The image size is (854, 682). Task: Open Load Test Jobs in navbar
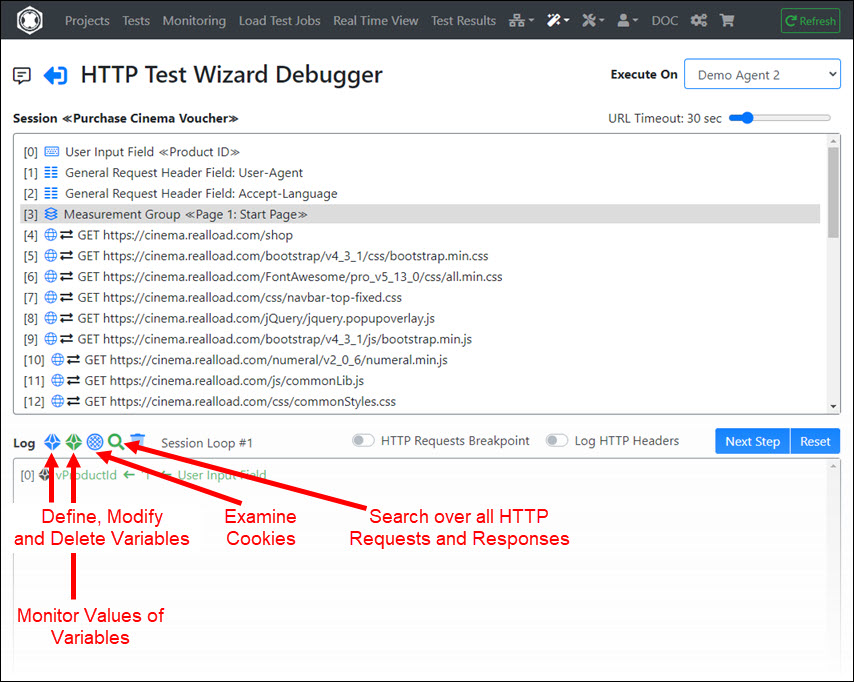tap(279, 21)
